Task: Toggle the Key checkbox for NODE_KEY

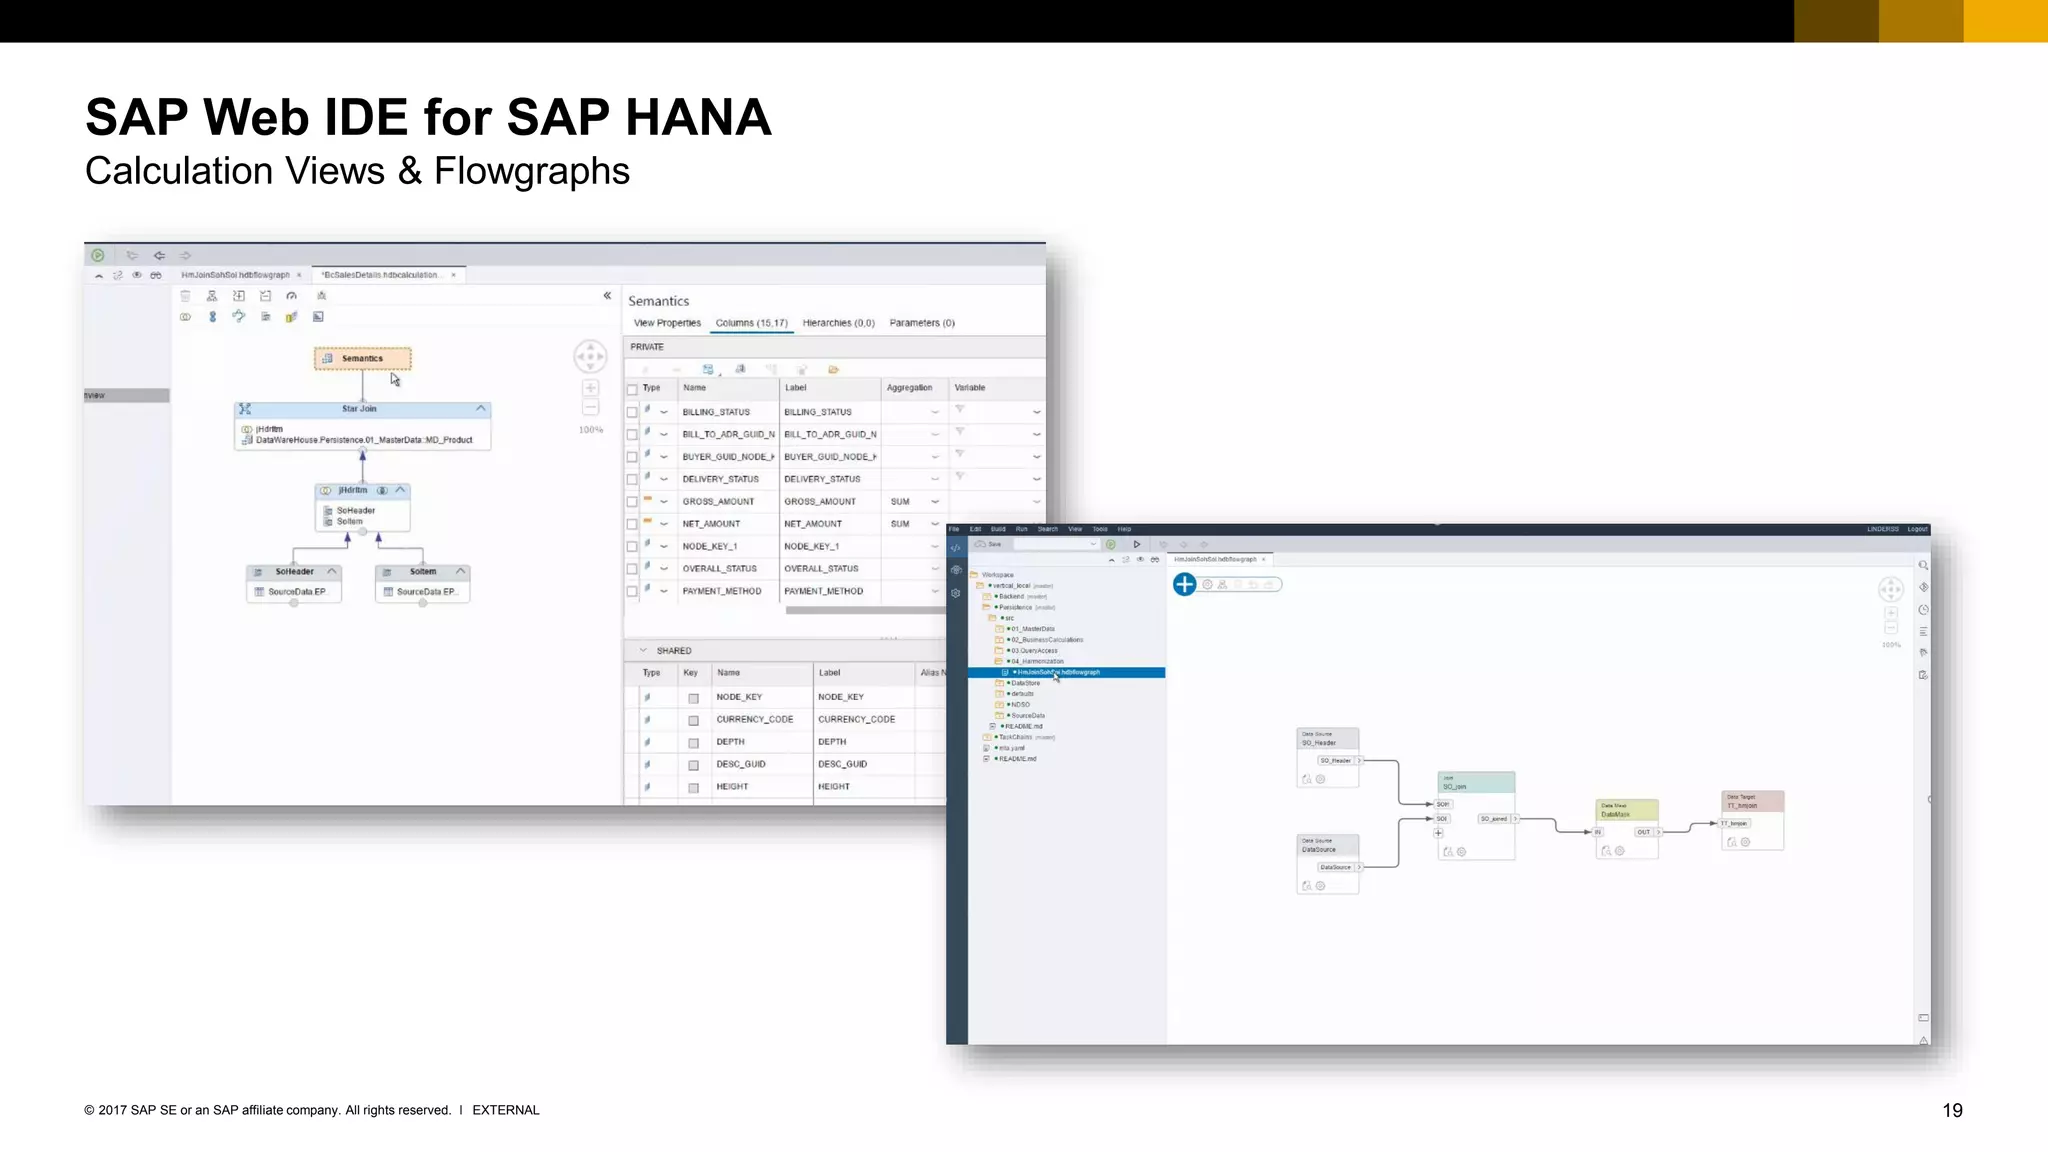Action: coord(693,698)
